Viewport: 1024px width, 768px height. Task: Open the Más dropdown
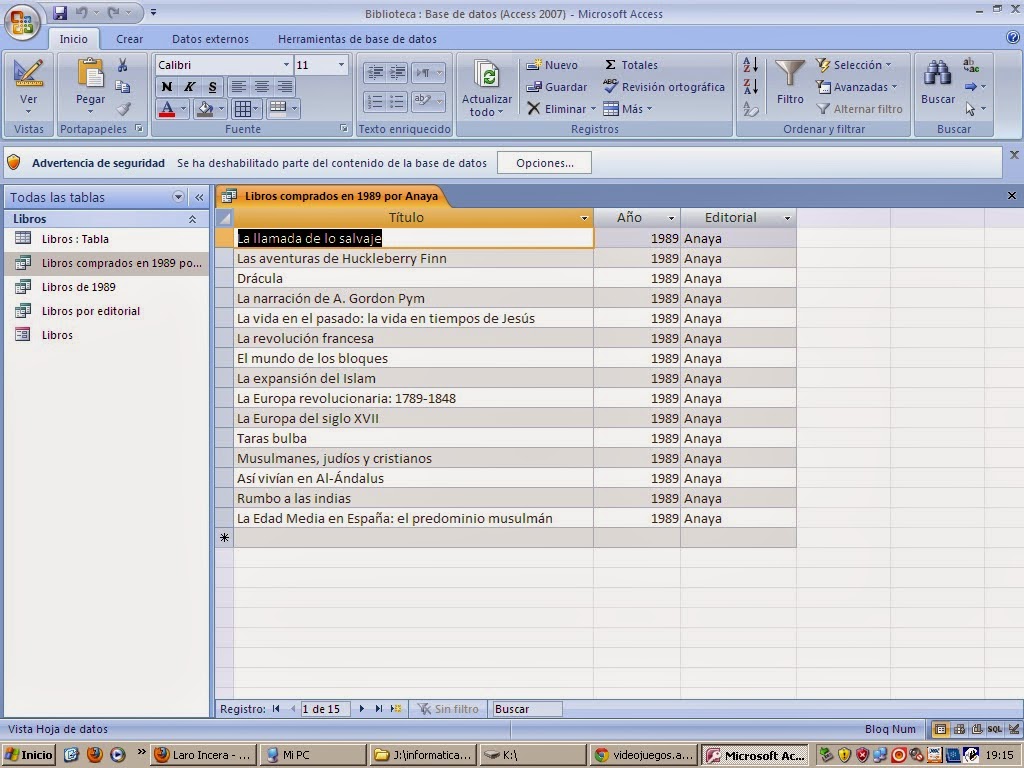(x=628, y=109)
